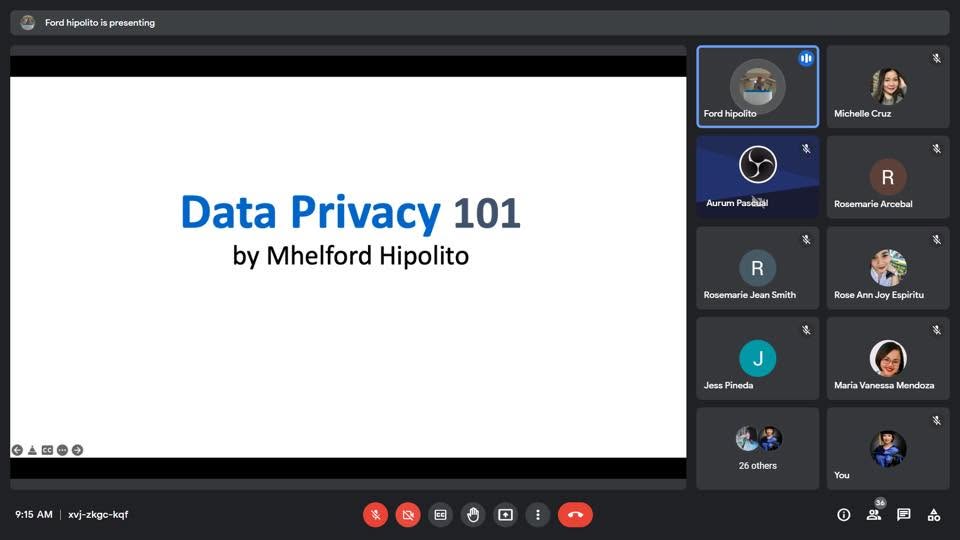The image size is (960, 540).
Task: Open present now screen share button
Action: [x=505, y=515]
